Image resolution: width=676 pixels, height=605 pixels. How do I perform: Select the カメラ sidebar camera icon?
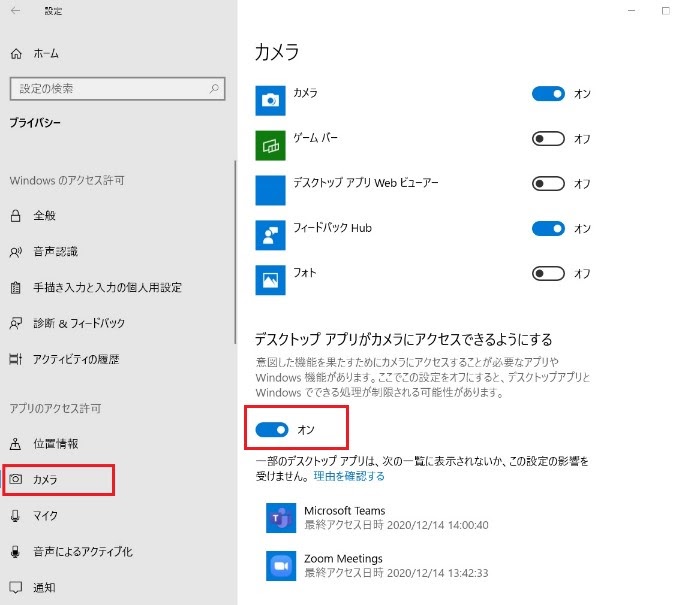16,479
